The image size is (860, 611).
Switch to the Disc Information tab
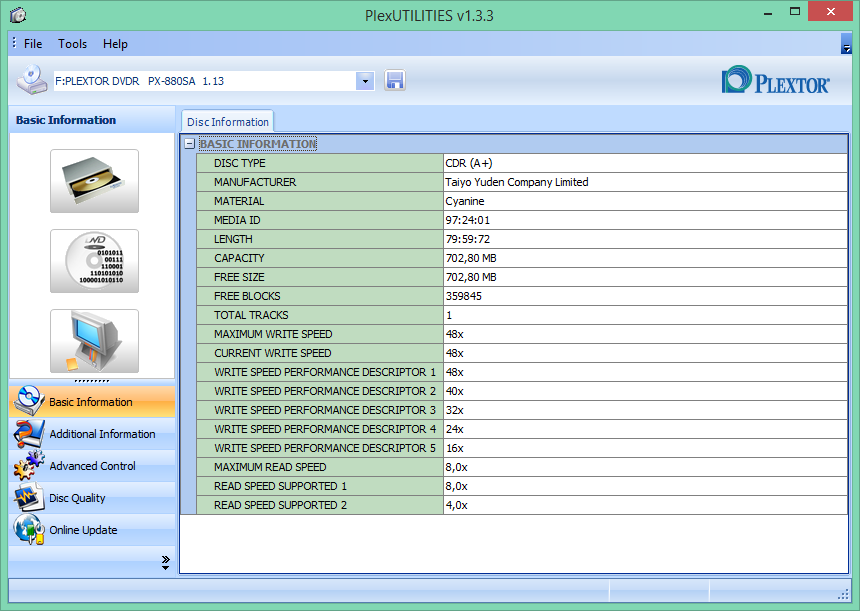(228, 122)
